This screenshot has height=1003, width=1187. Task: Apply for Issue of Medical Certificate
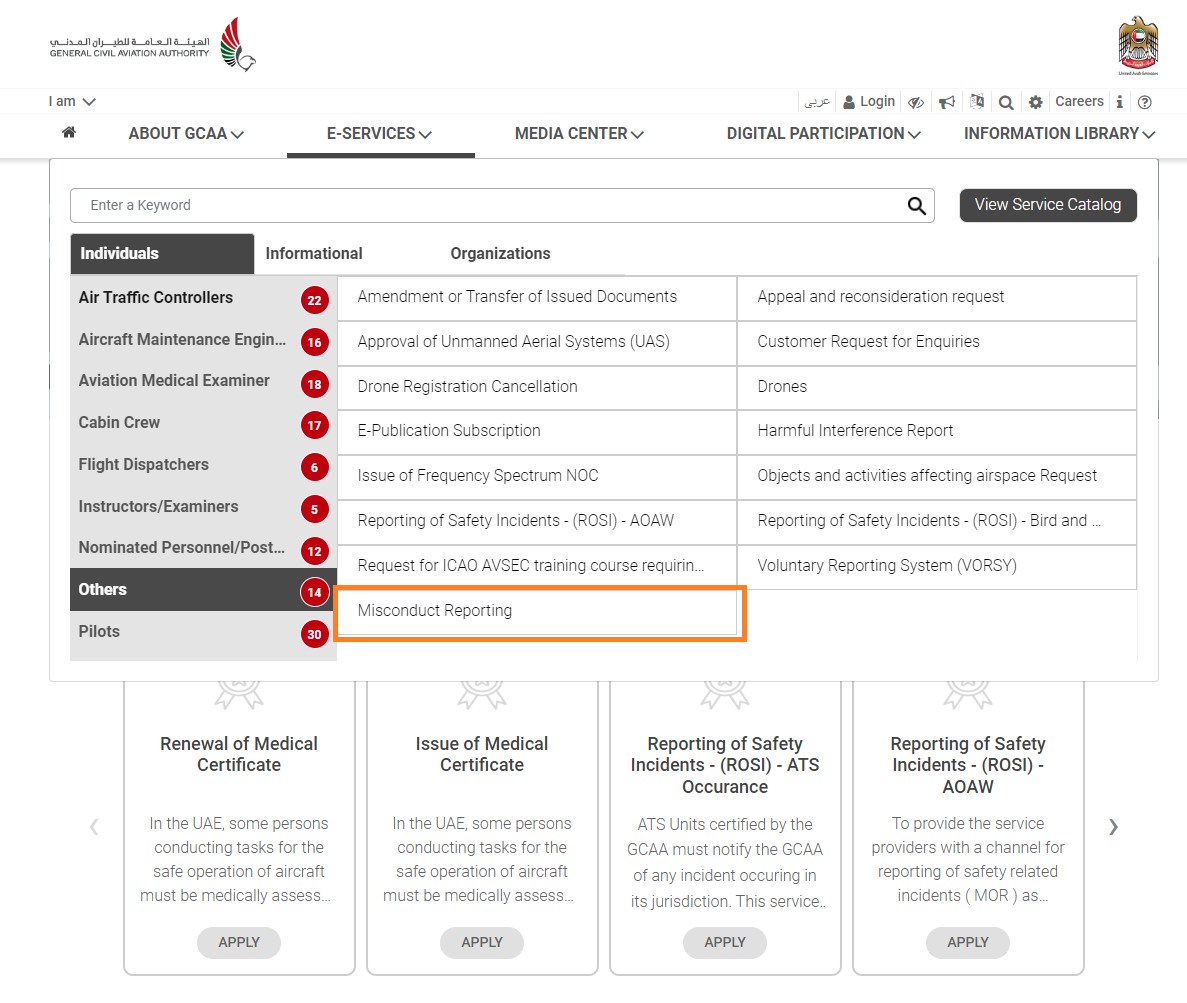pos(482,942)
